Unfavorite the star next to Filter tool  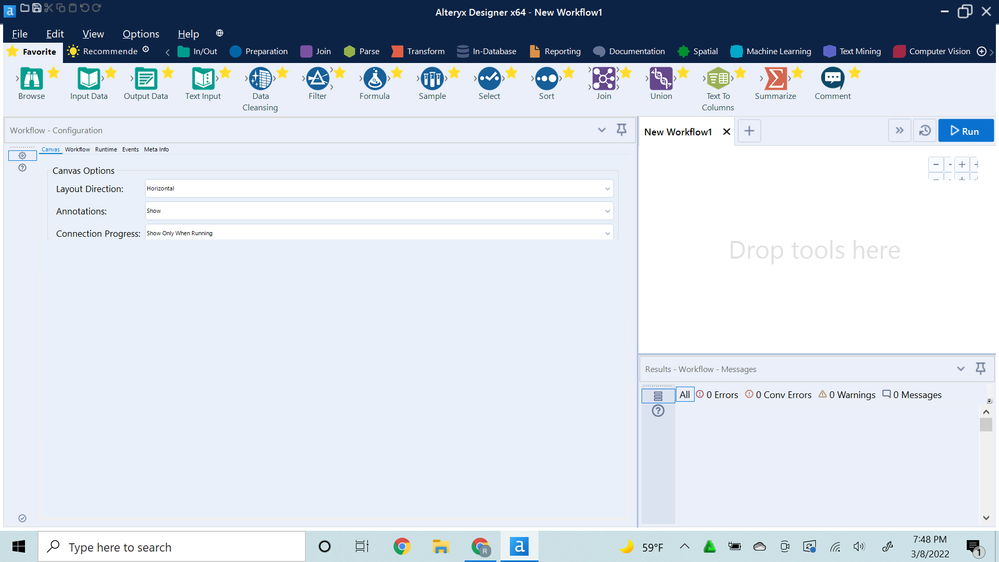pos(340,73)
